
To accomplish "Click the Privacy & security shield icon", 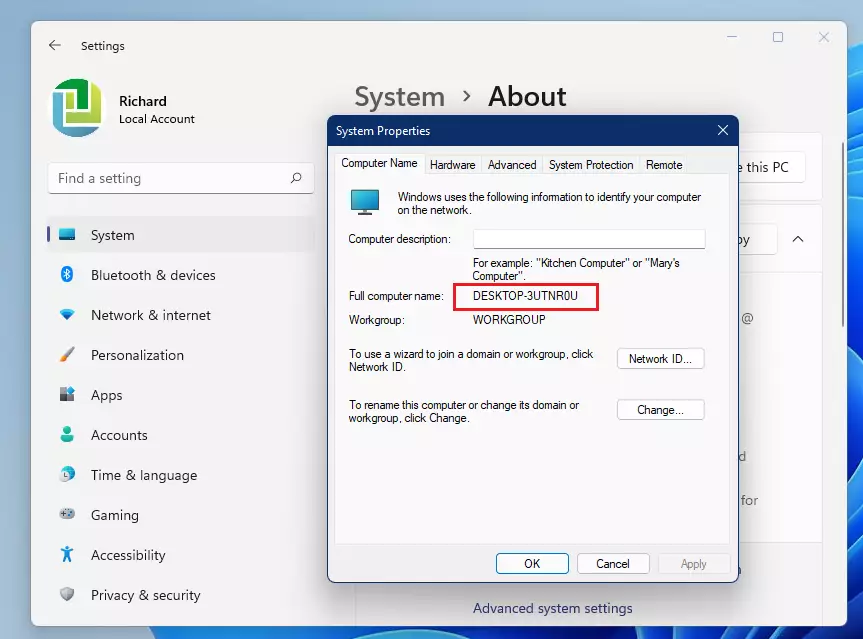I will (67, 594).
